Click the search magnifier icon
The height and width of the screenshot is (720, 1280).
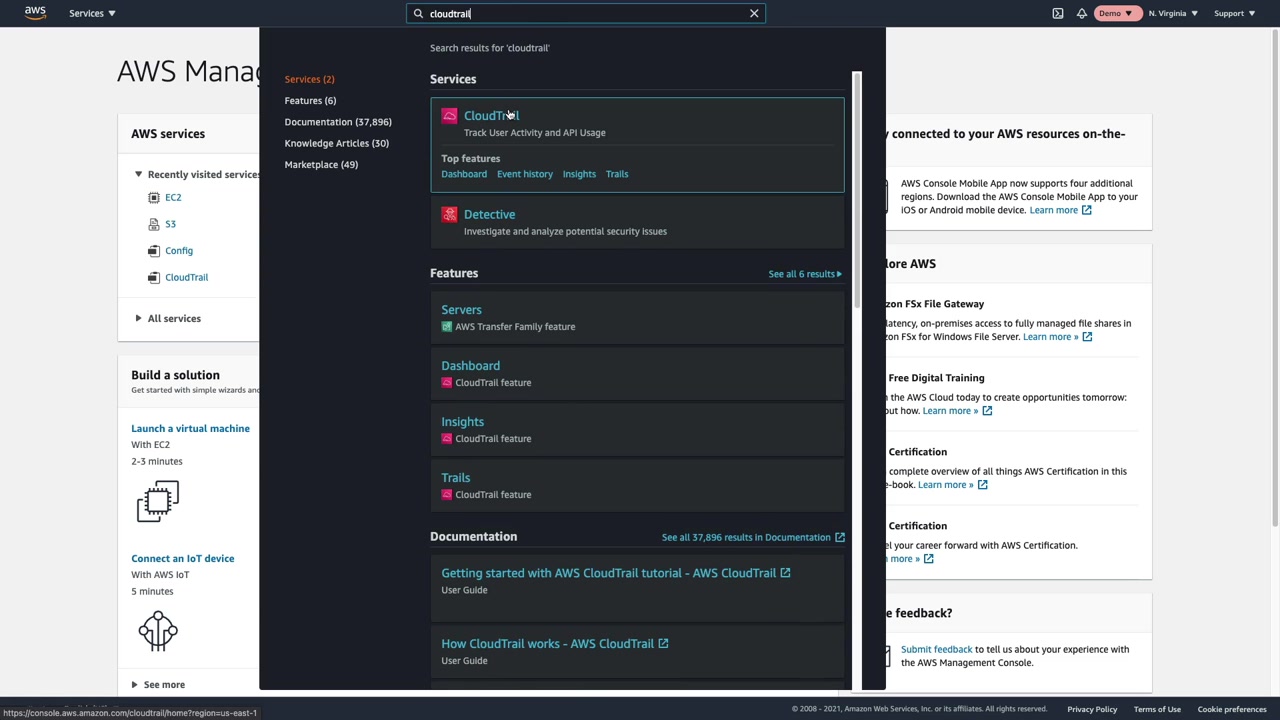coord(419,13)
